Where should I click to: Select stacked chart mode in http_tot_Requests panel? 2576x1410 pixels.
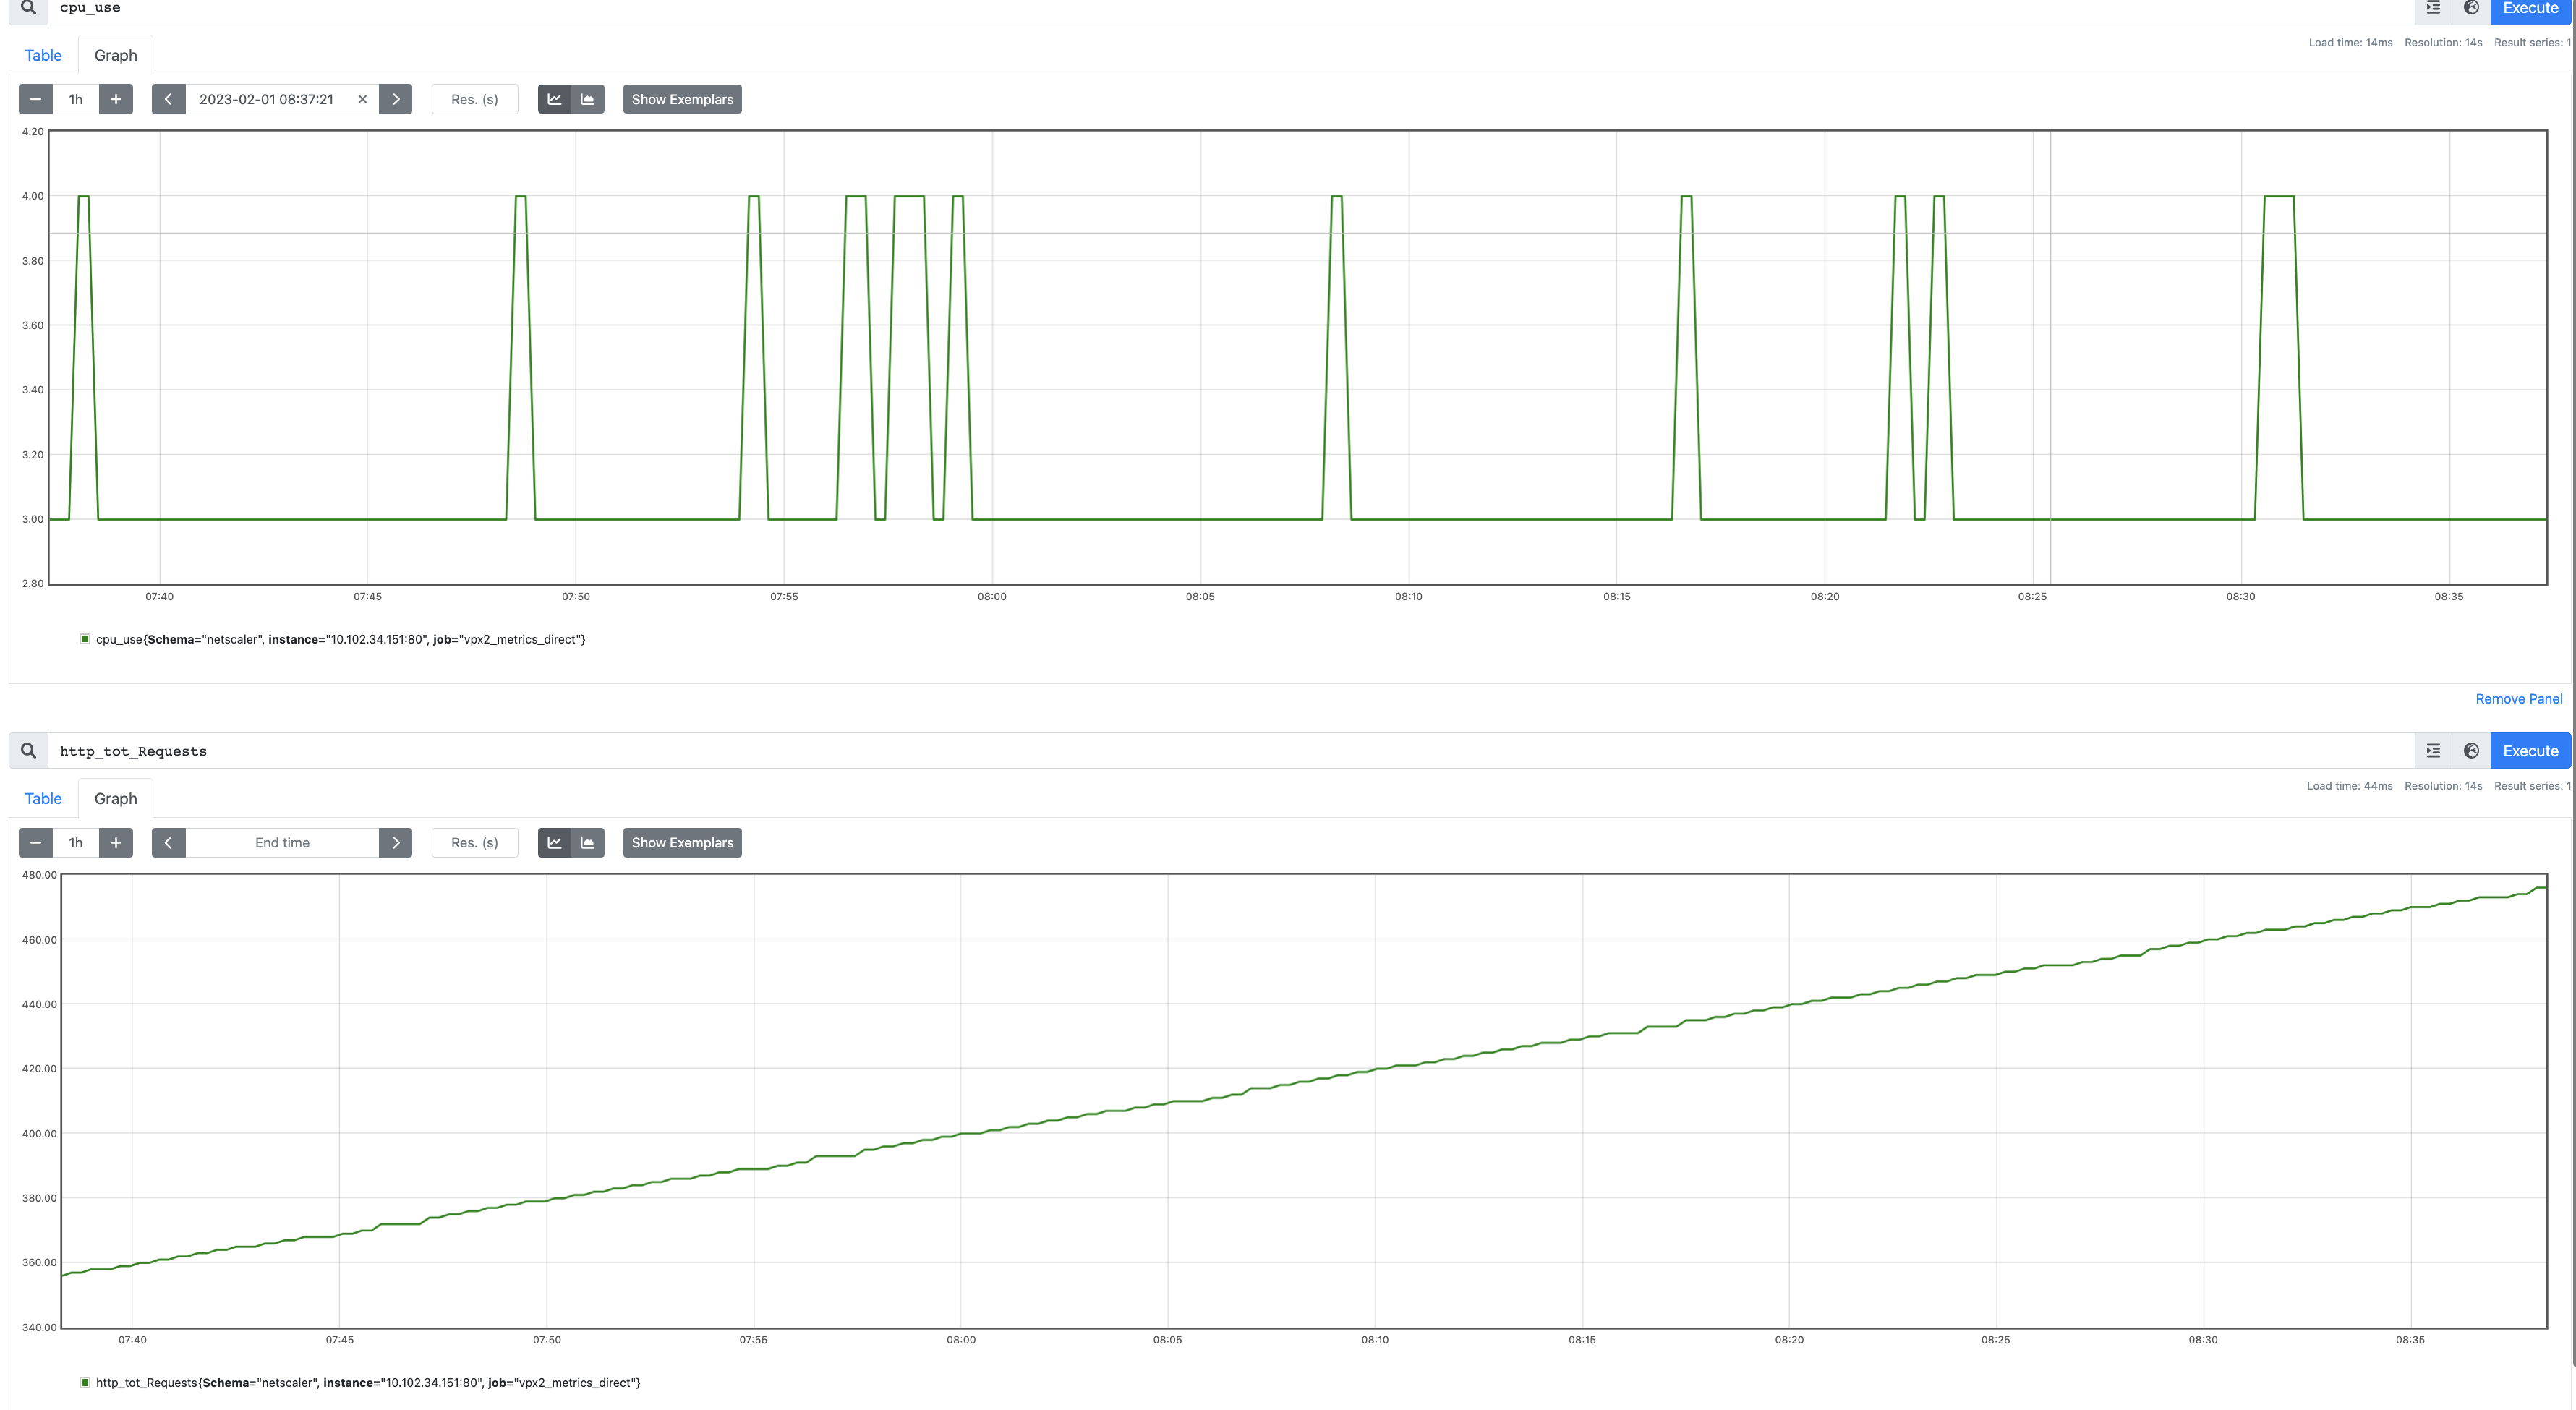pos(588,843)
